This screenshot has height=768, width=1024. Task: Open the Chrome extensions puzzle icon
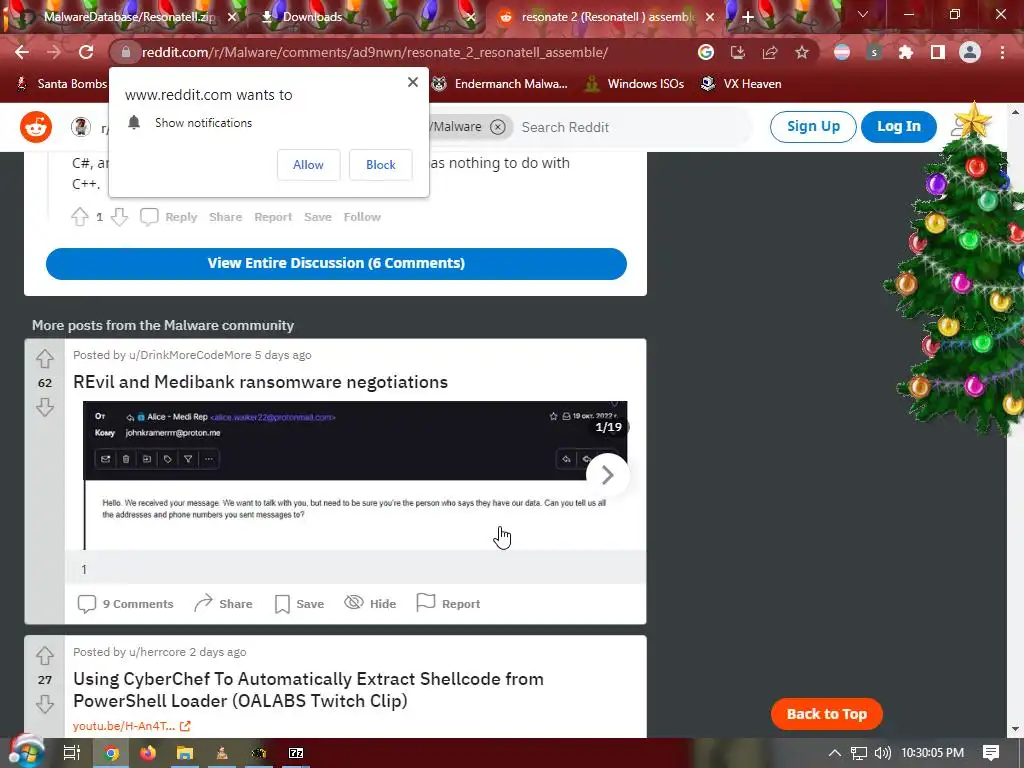click(906, 52)
